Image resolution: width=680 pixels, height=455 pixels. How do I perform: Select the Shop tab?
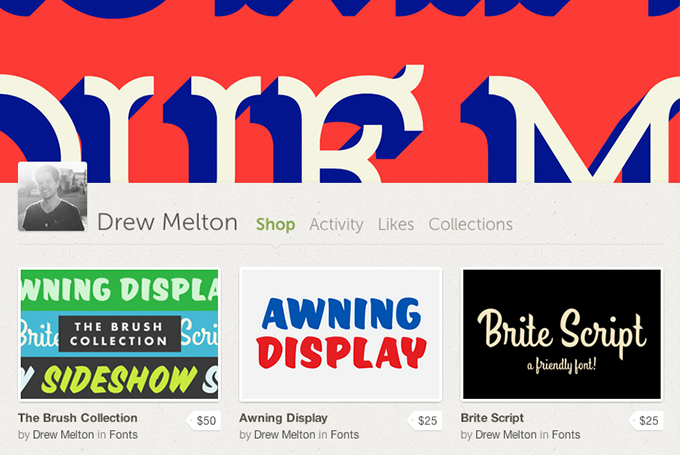pos(275,224)
